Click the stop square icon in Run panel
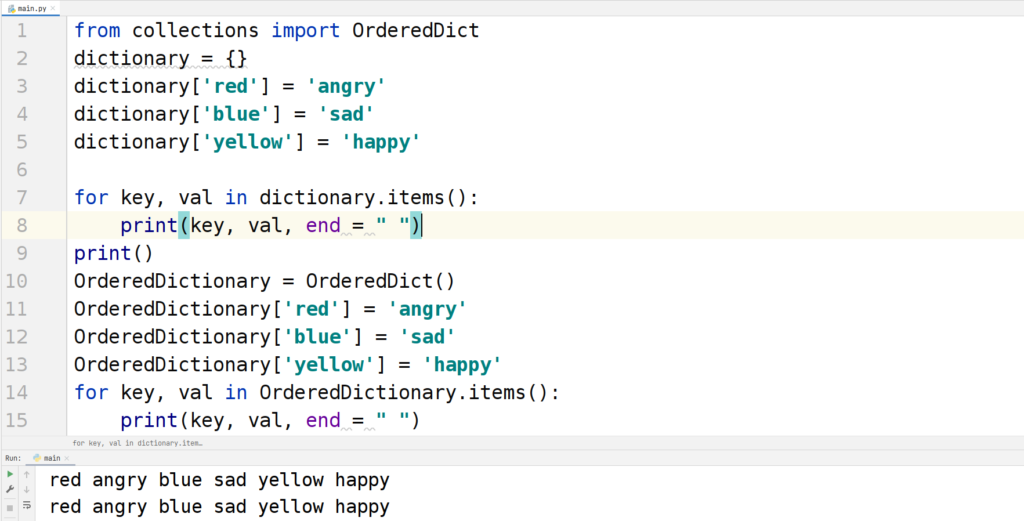Viewport: 1024px width, 521px height. point(10,507)
